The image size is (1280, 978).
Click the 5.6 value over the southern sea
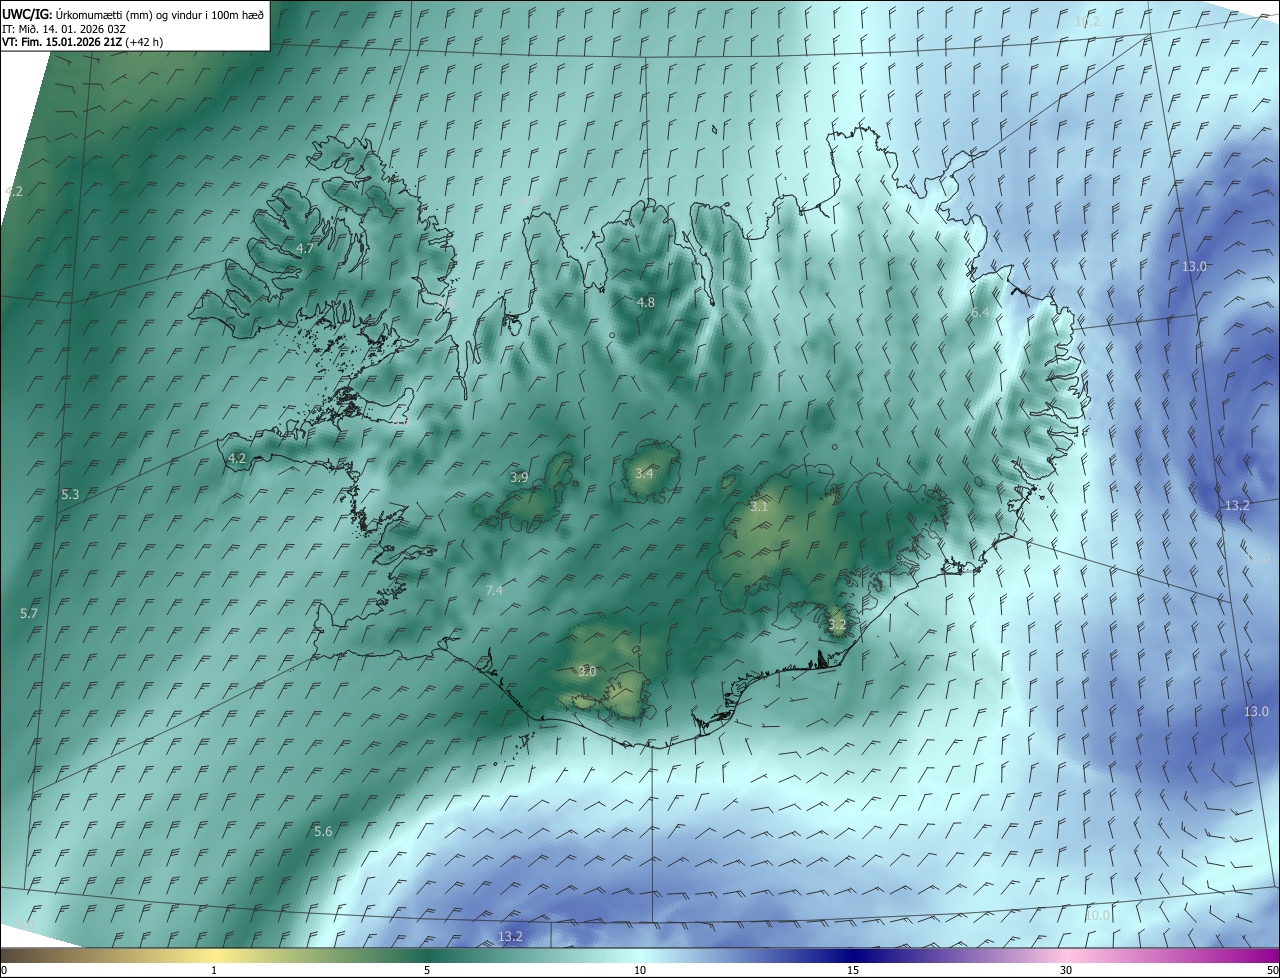click(323, 831)
